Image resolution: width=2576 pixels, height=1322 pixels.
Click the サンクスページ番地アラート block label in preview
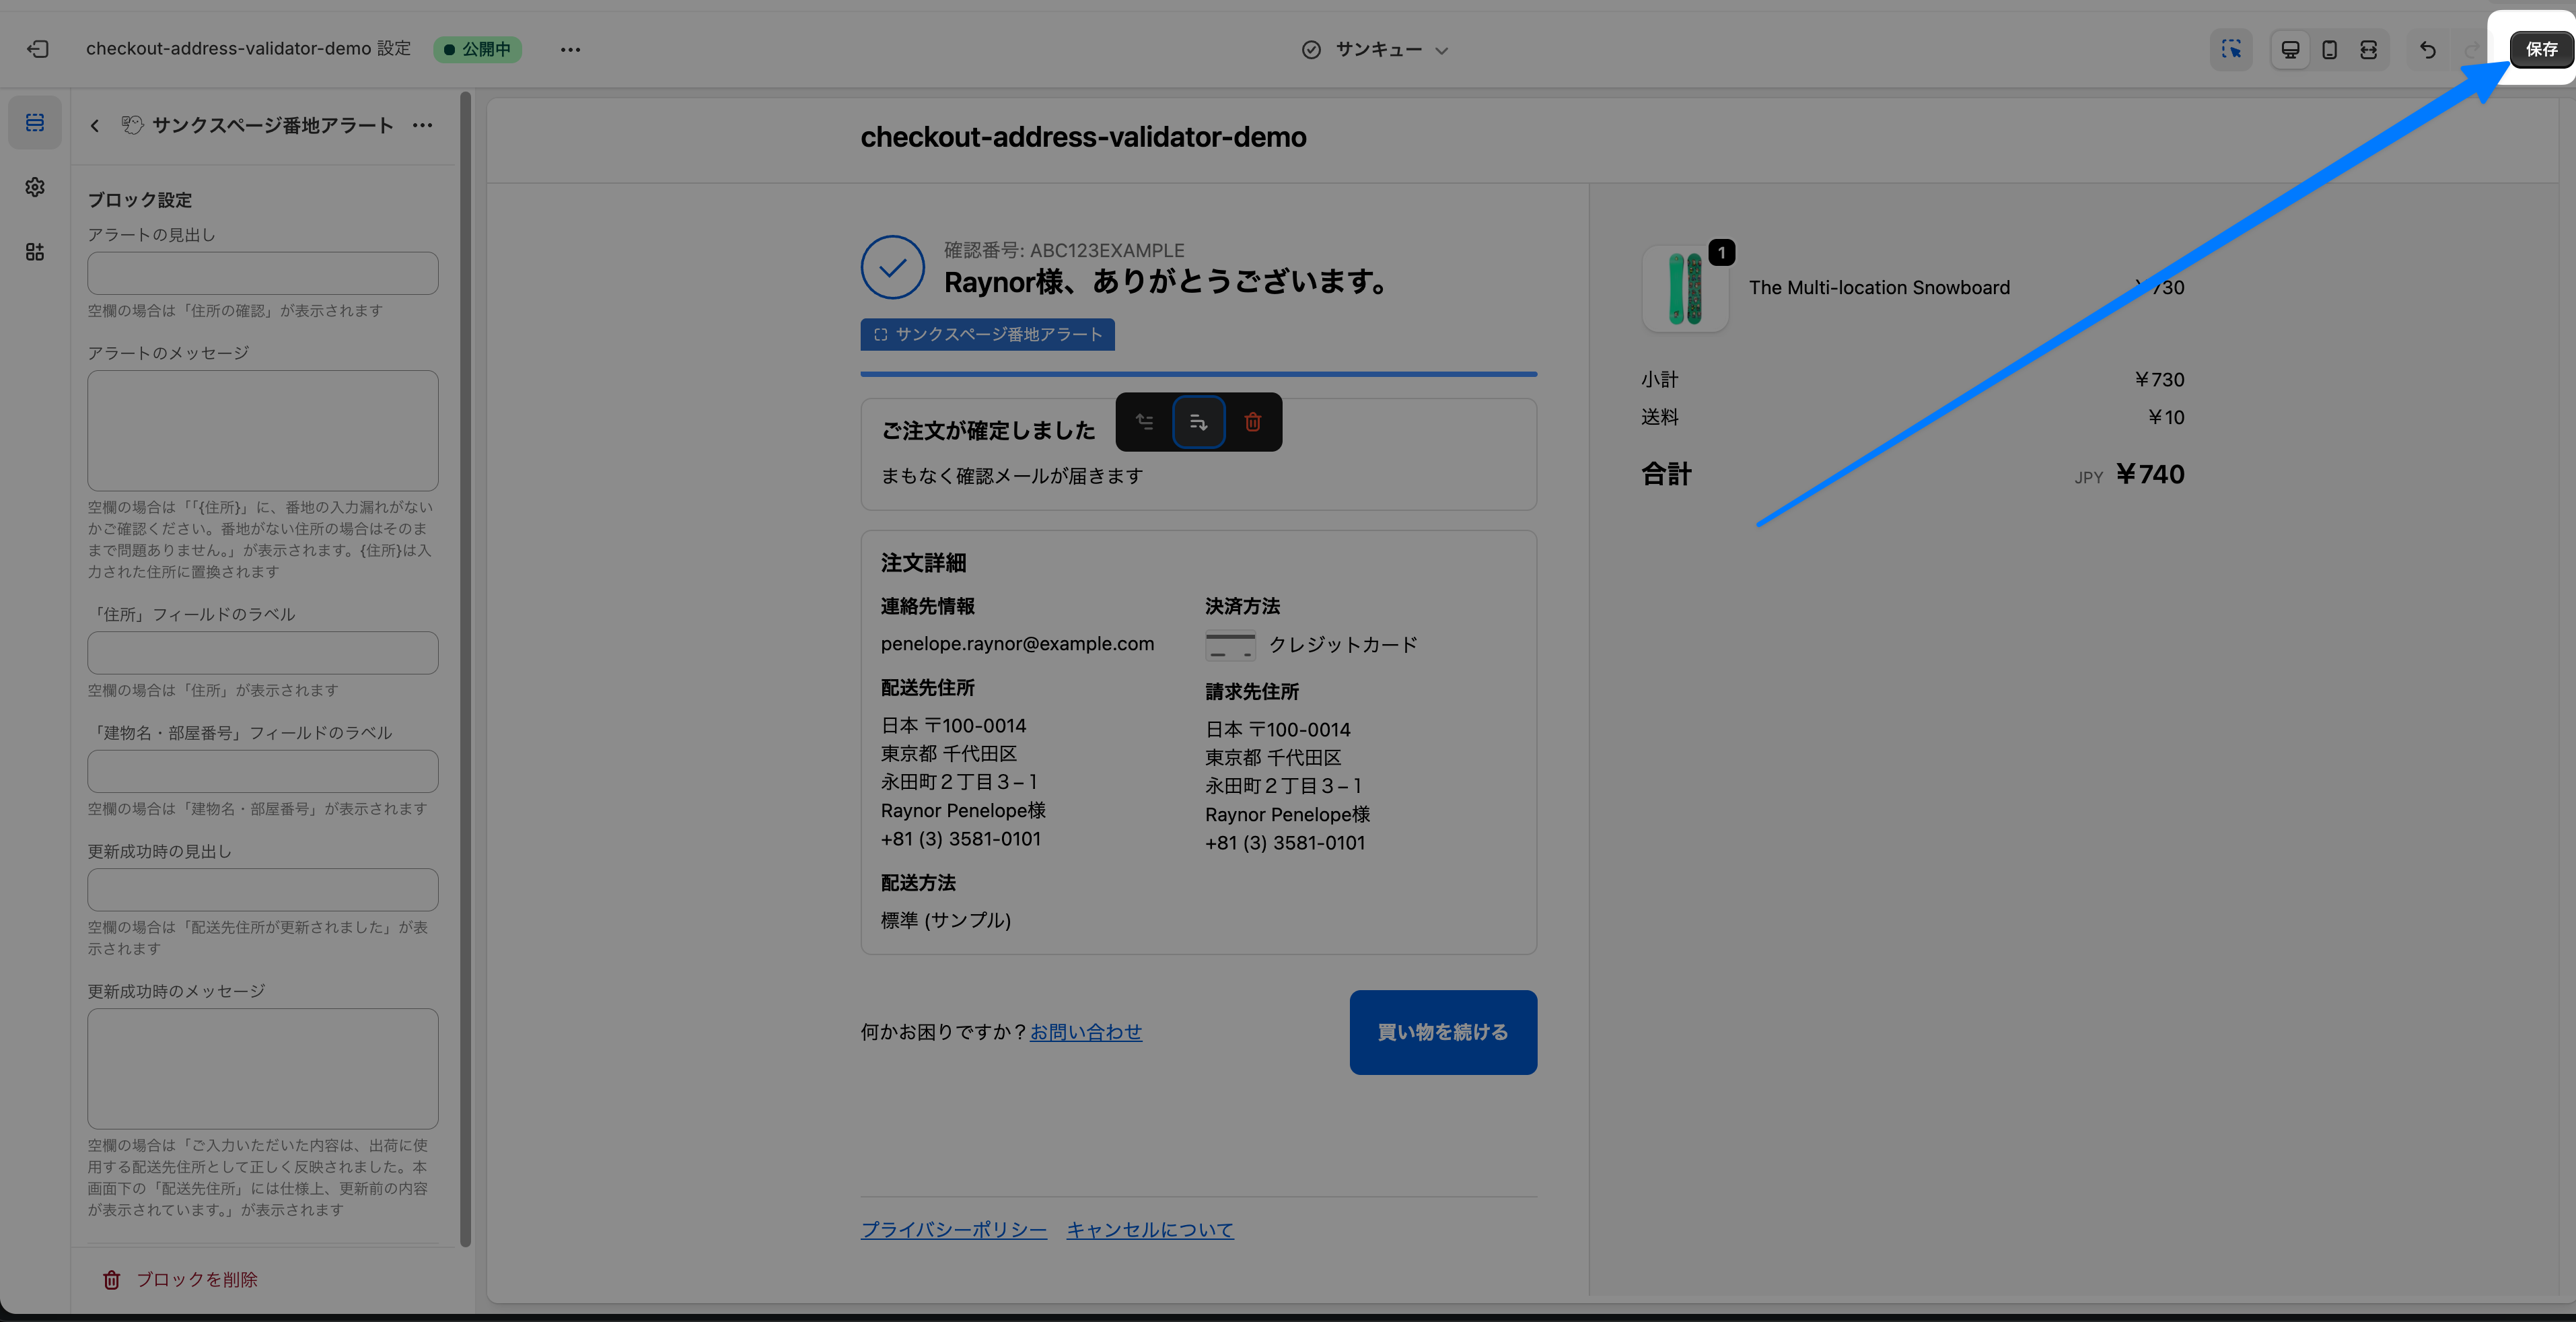[x=987, y=334]
